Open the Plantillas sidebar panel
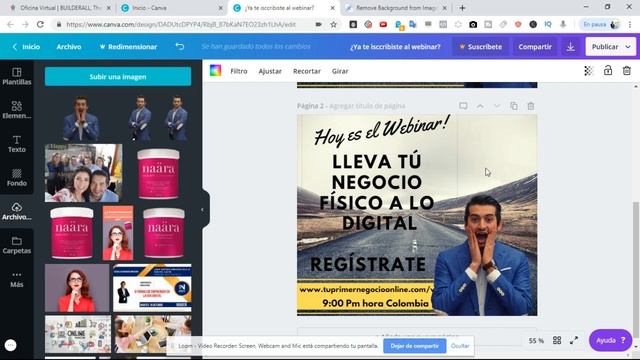This screenshot has height=360, width=640. [x=16, y=76]
